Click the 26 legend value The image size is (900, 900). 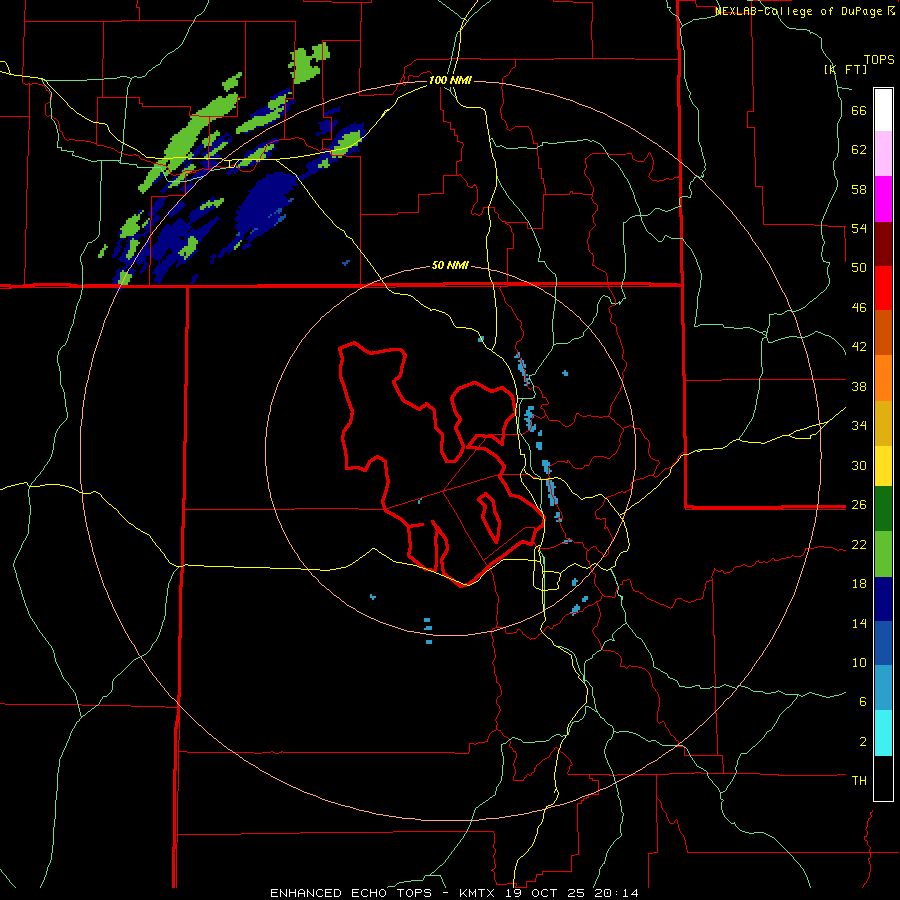(859, 505)
